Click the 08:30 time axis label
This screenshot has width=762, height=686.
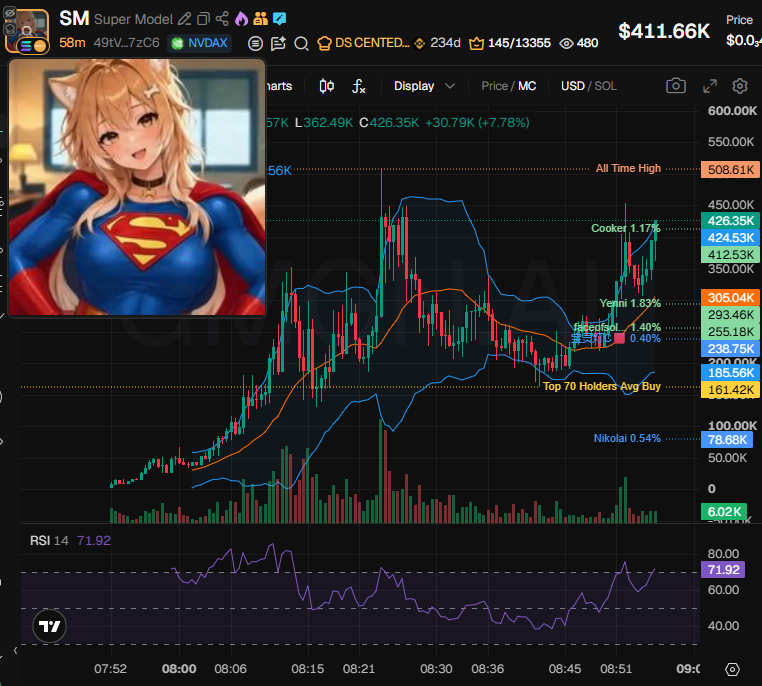[436, 669]
